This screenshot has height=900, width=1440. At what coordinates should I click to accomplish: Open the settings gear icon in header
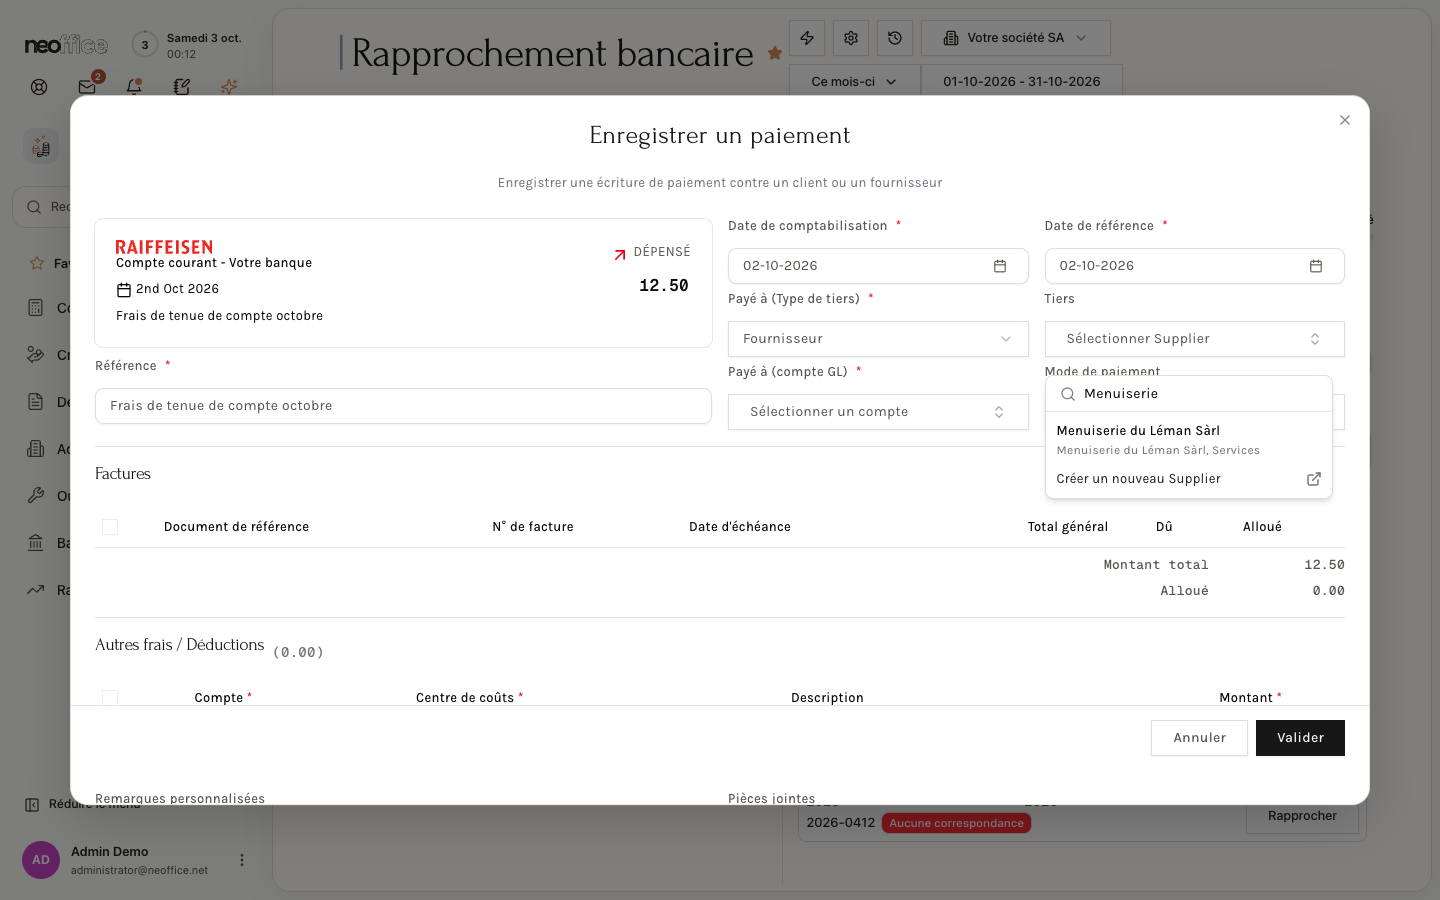[x=851, y=38]
